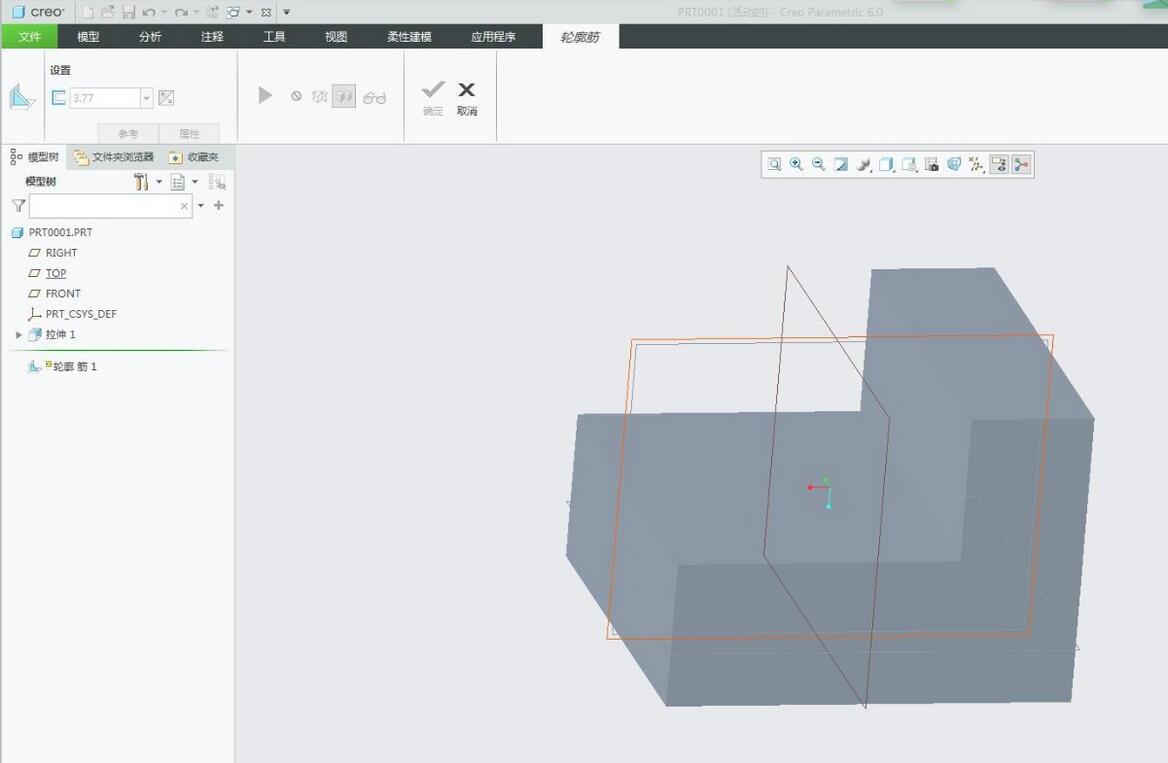Image resolution: width=1168 pixels, height=763 pixels.
Task: Open the 属性 panel tab
Action: [x=189, y=133]
